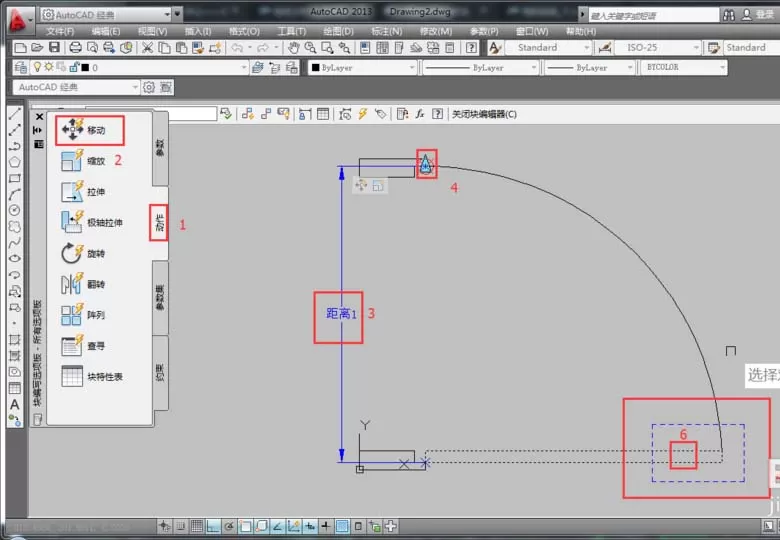Open the 绘图(D) menu

click(x=338, y=31)
